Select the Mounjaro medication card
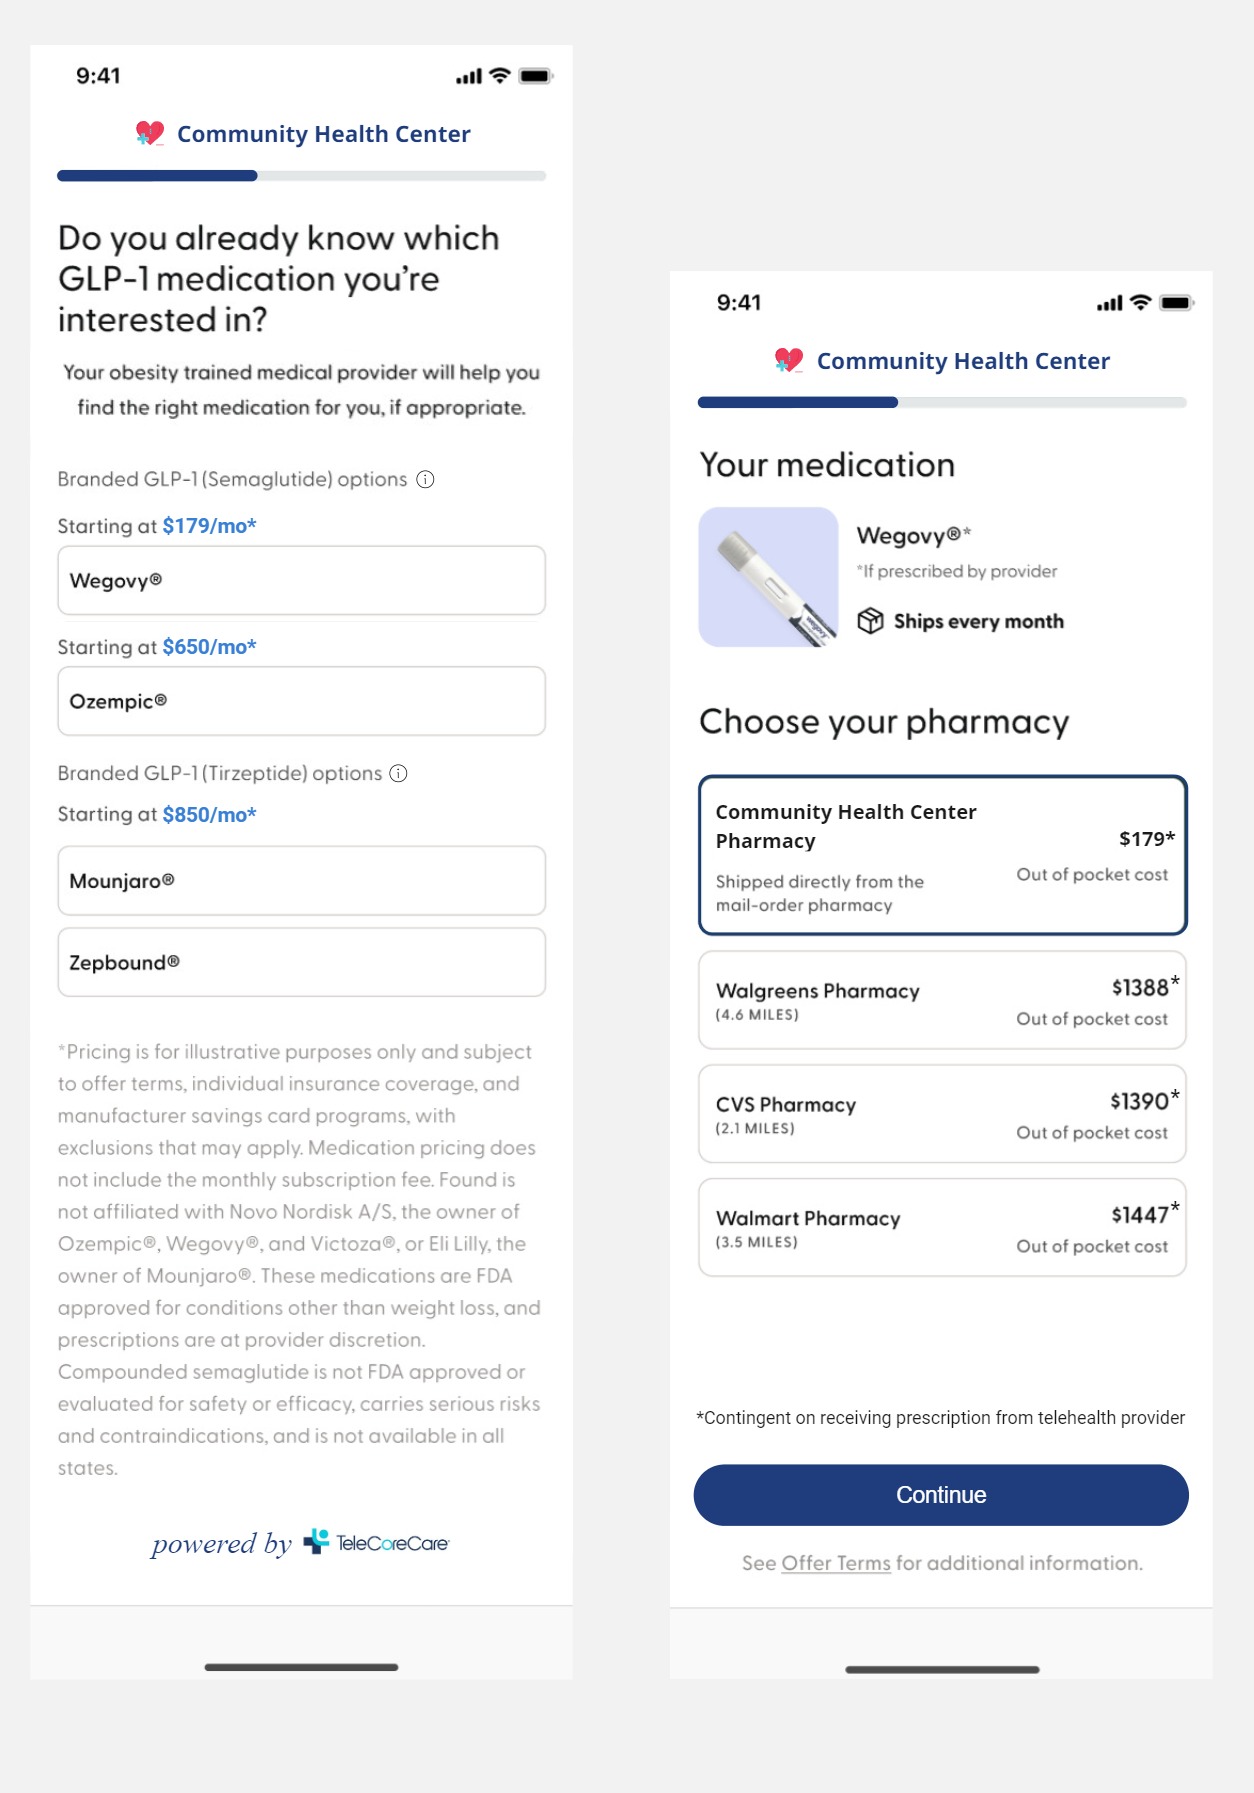Screen dimensions: 1254x1793 pyautogui.click(x=300, y=880)
